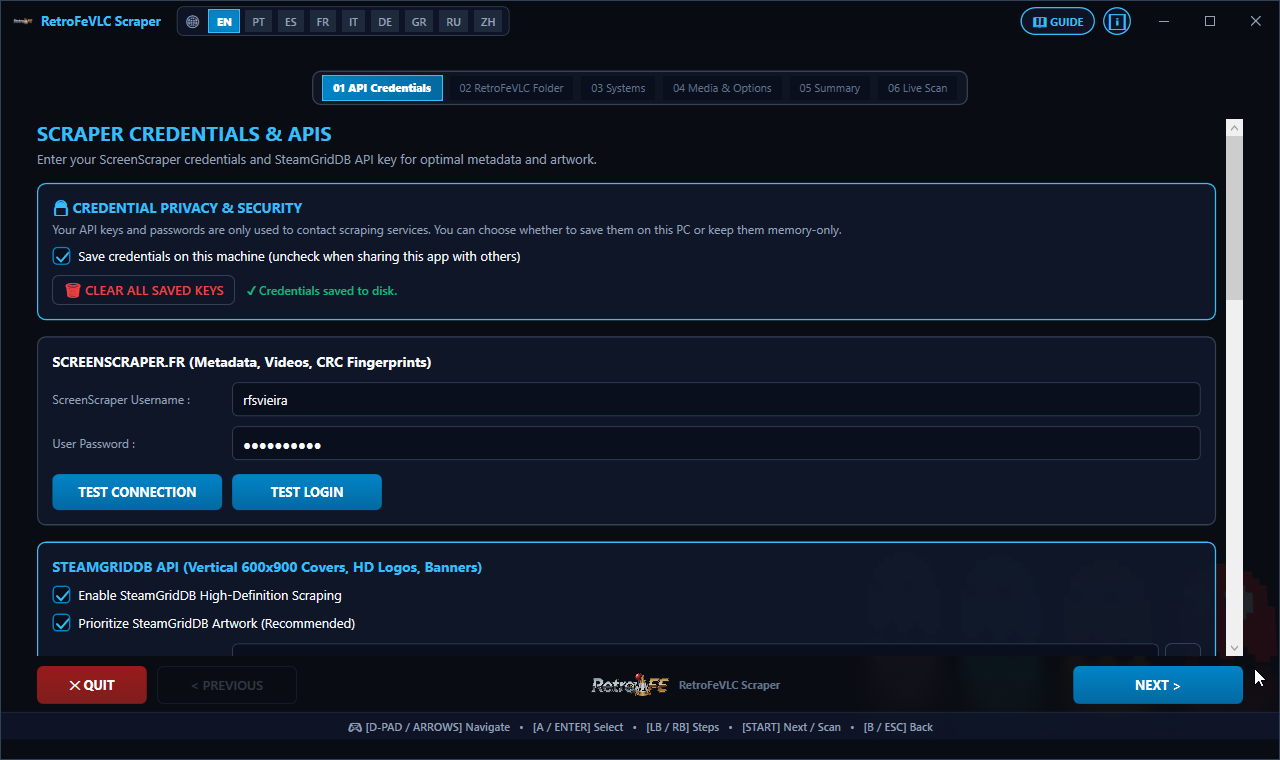The image size is (1280, 760).
Task: Click the padlock icon beside Credential Privacy
Action: tap(61, 208)
